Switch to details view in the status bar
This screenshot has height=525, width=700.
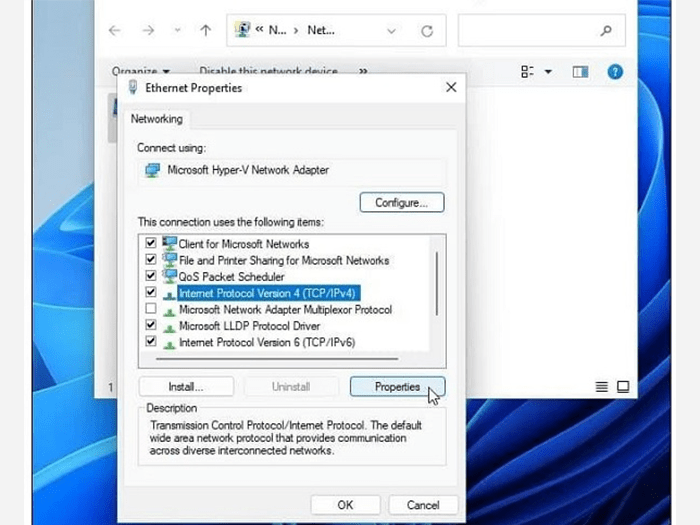(601, 387)
